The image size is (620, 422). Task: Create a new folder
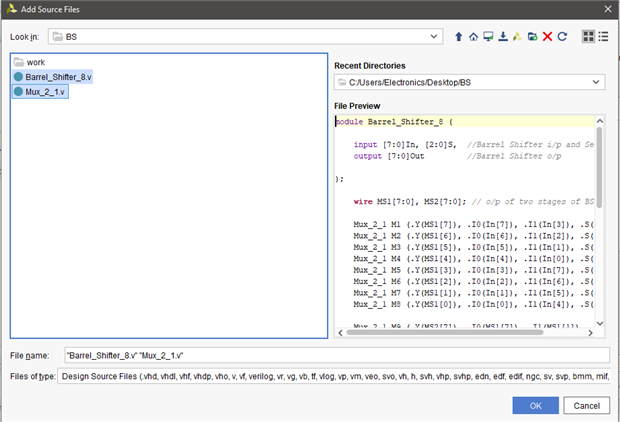click(x=532, y=36)
